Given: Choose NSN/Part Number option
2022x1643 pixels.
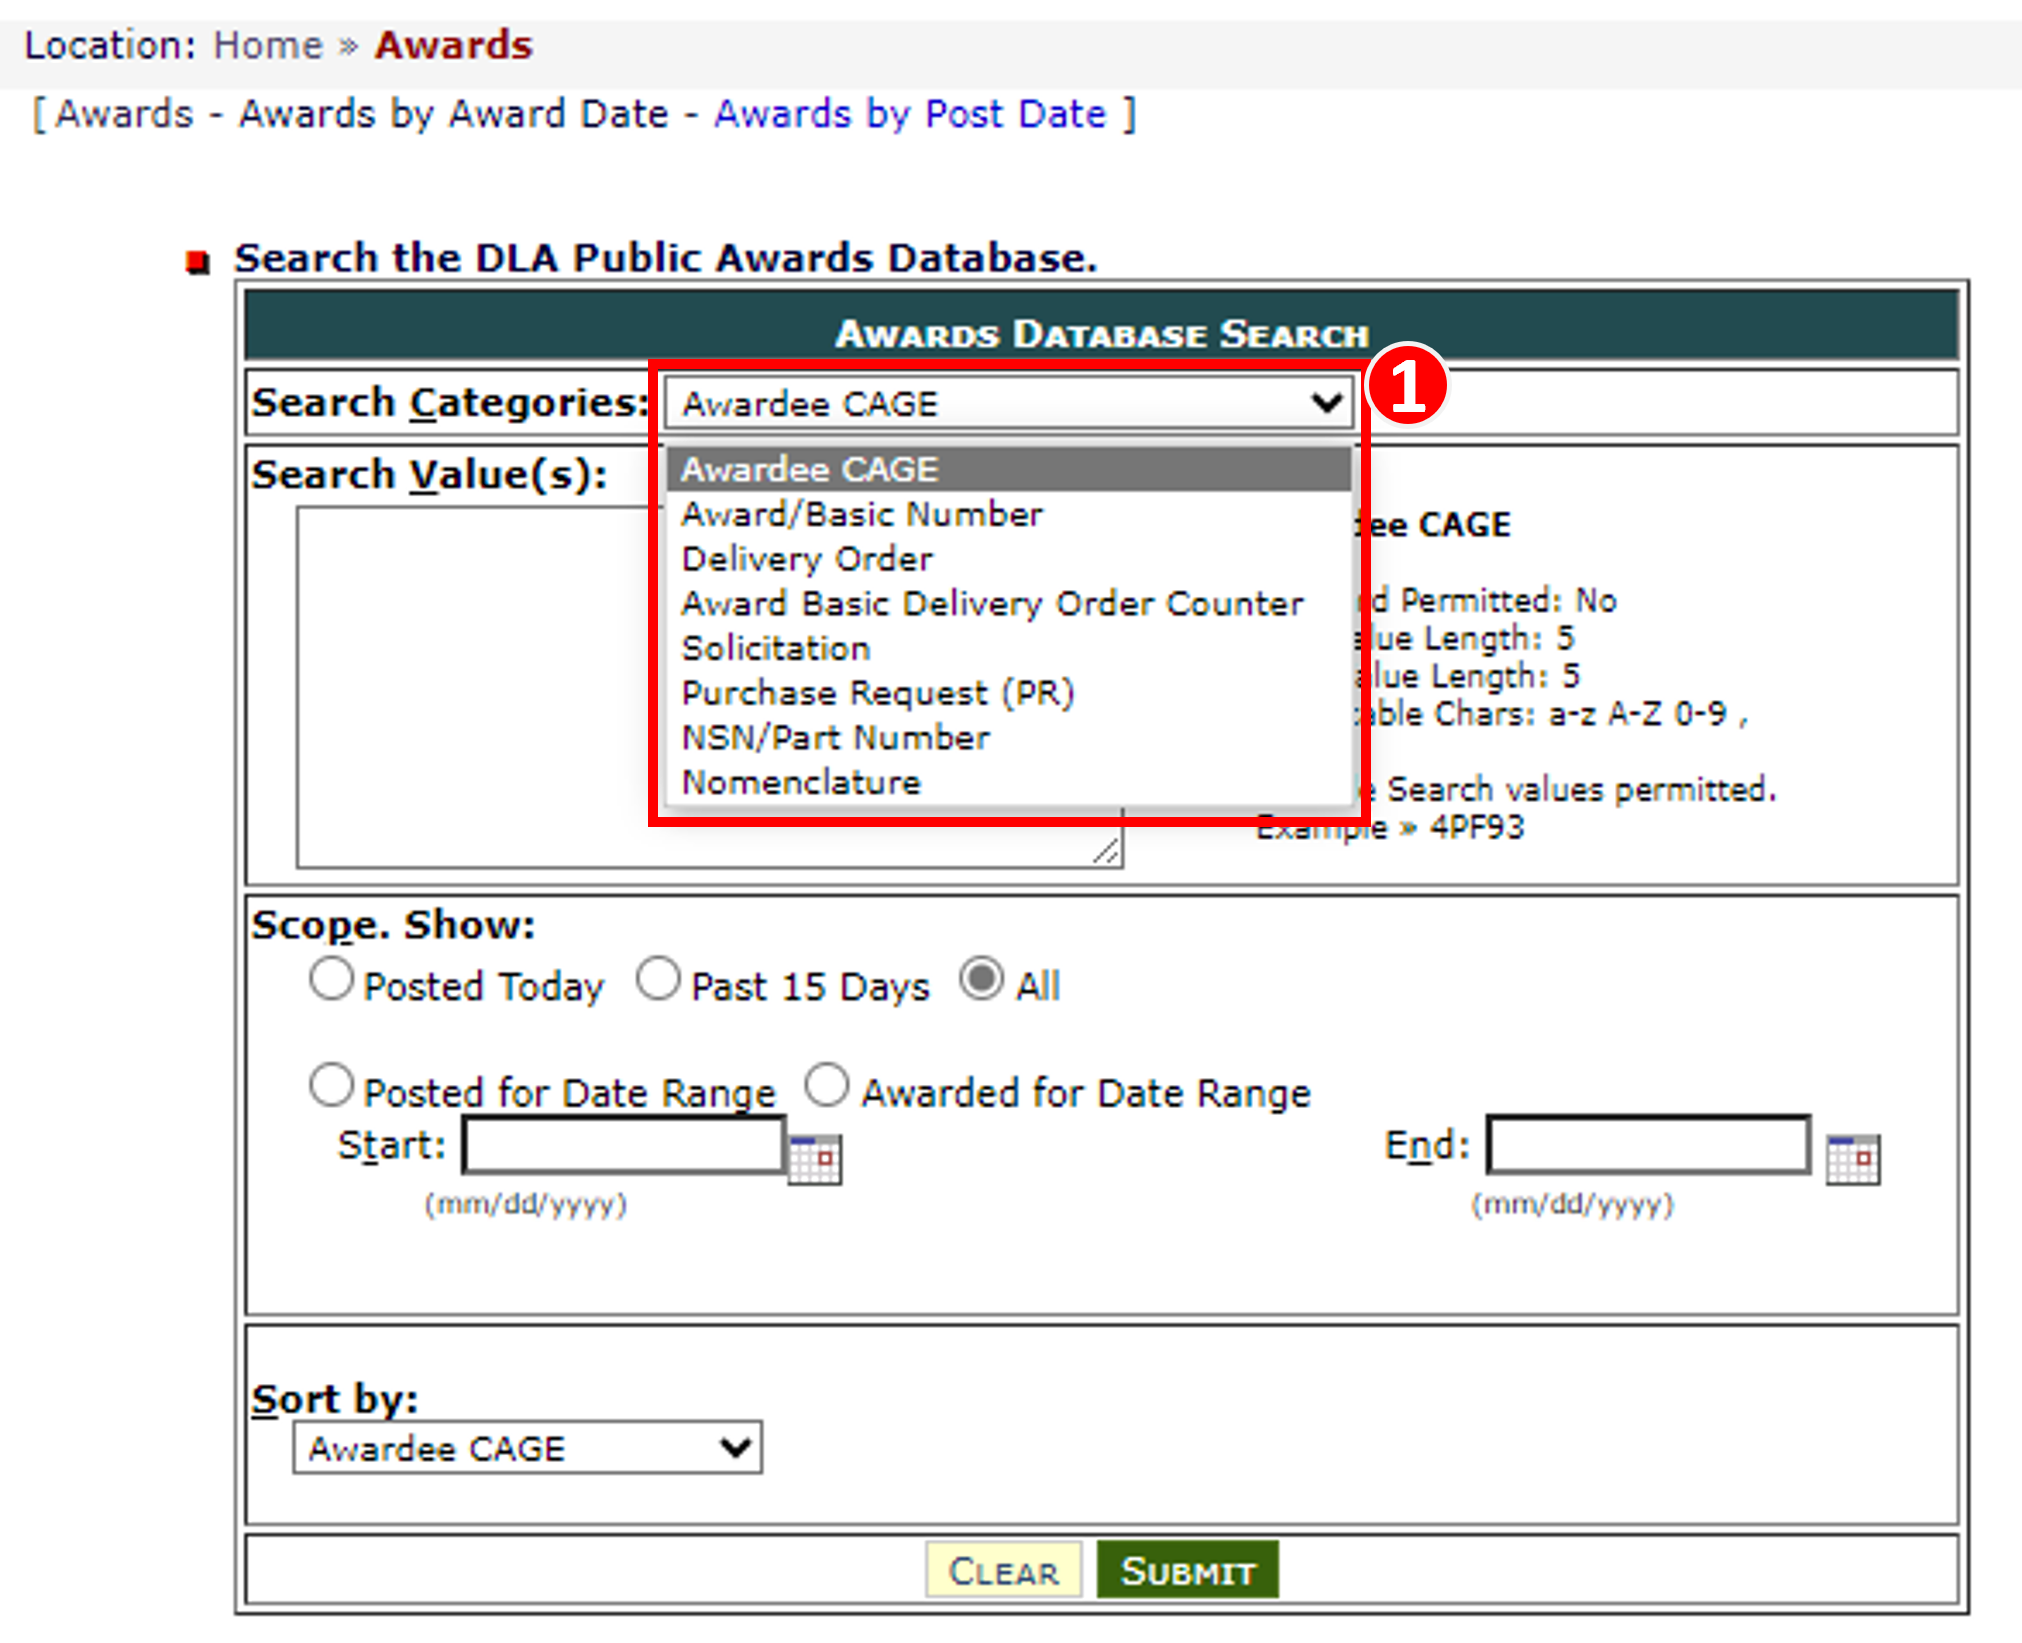Looking at the screenshot, I should click(x=835, y=738).
